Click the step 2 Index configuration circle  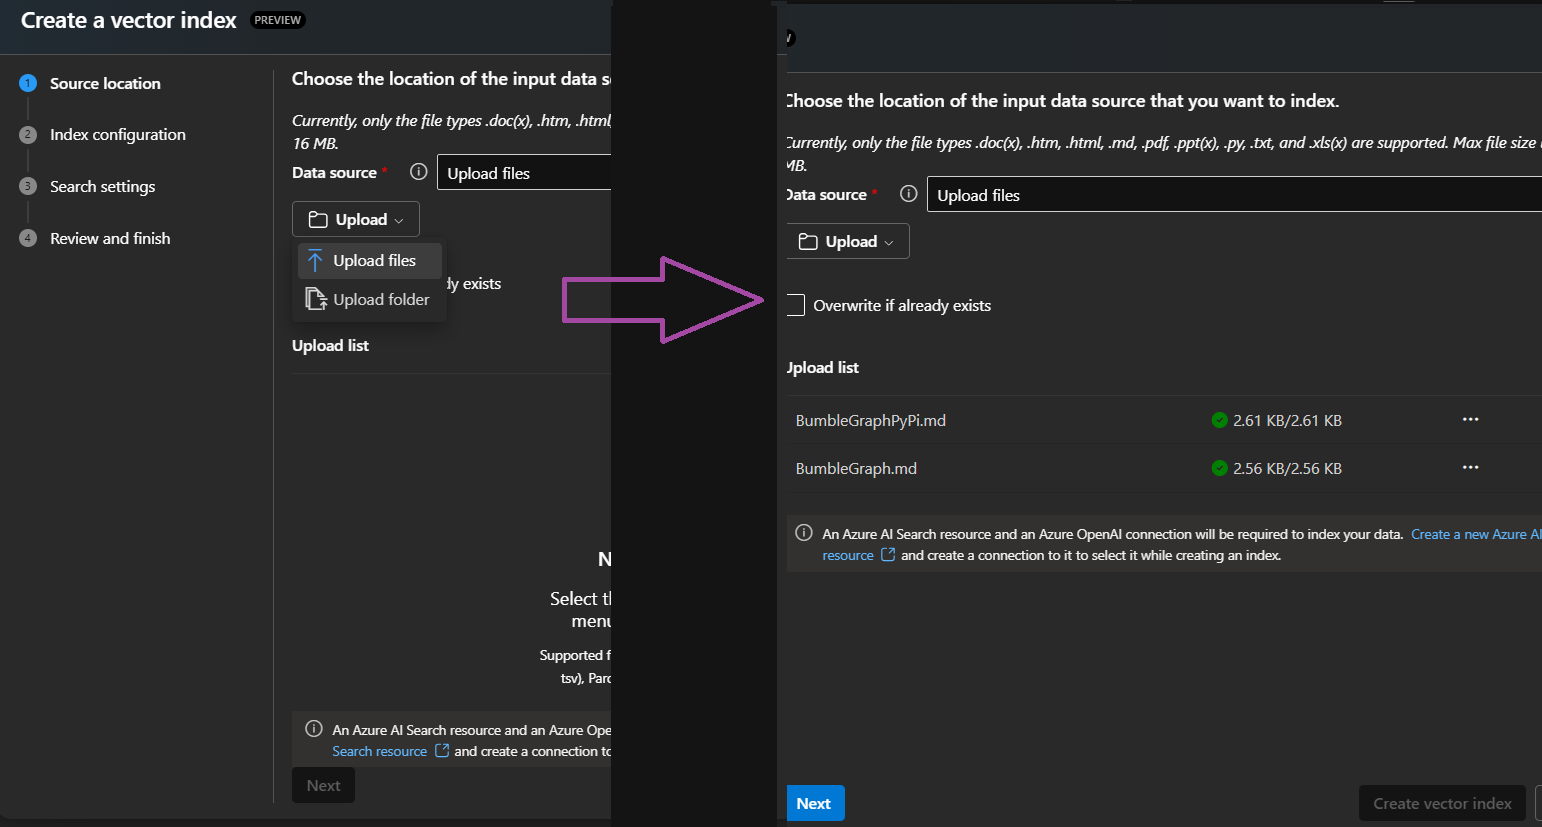28,134
